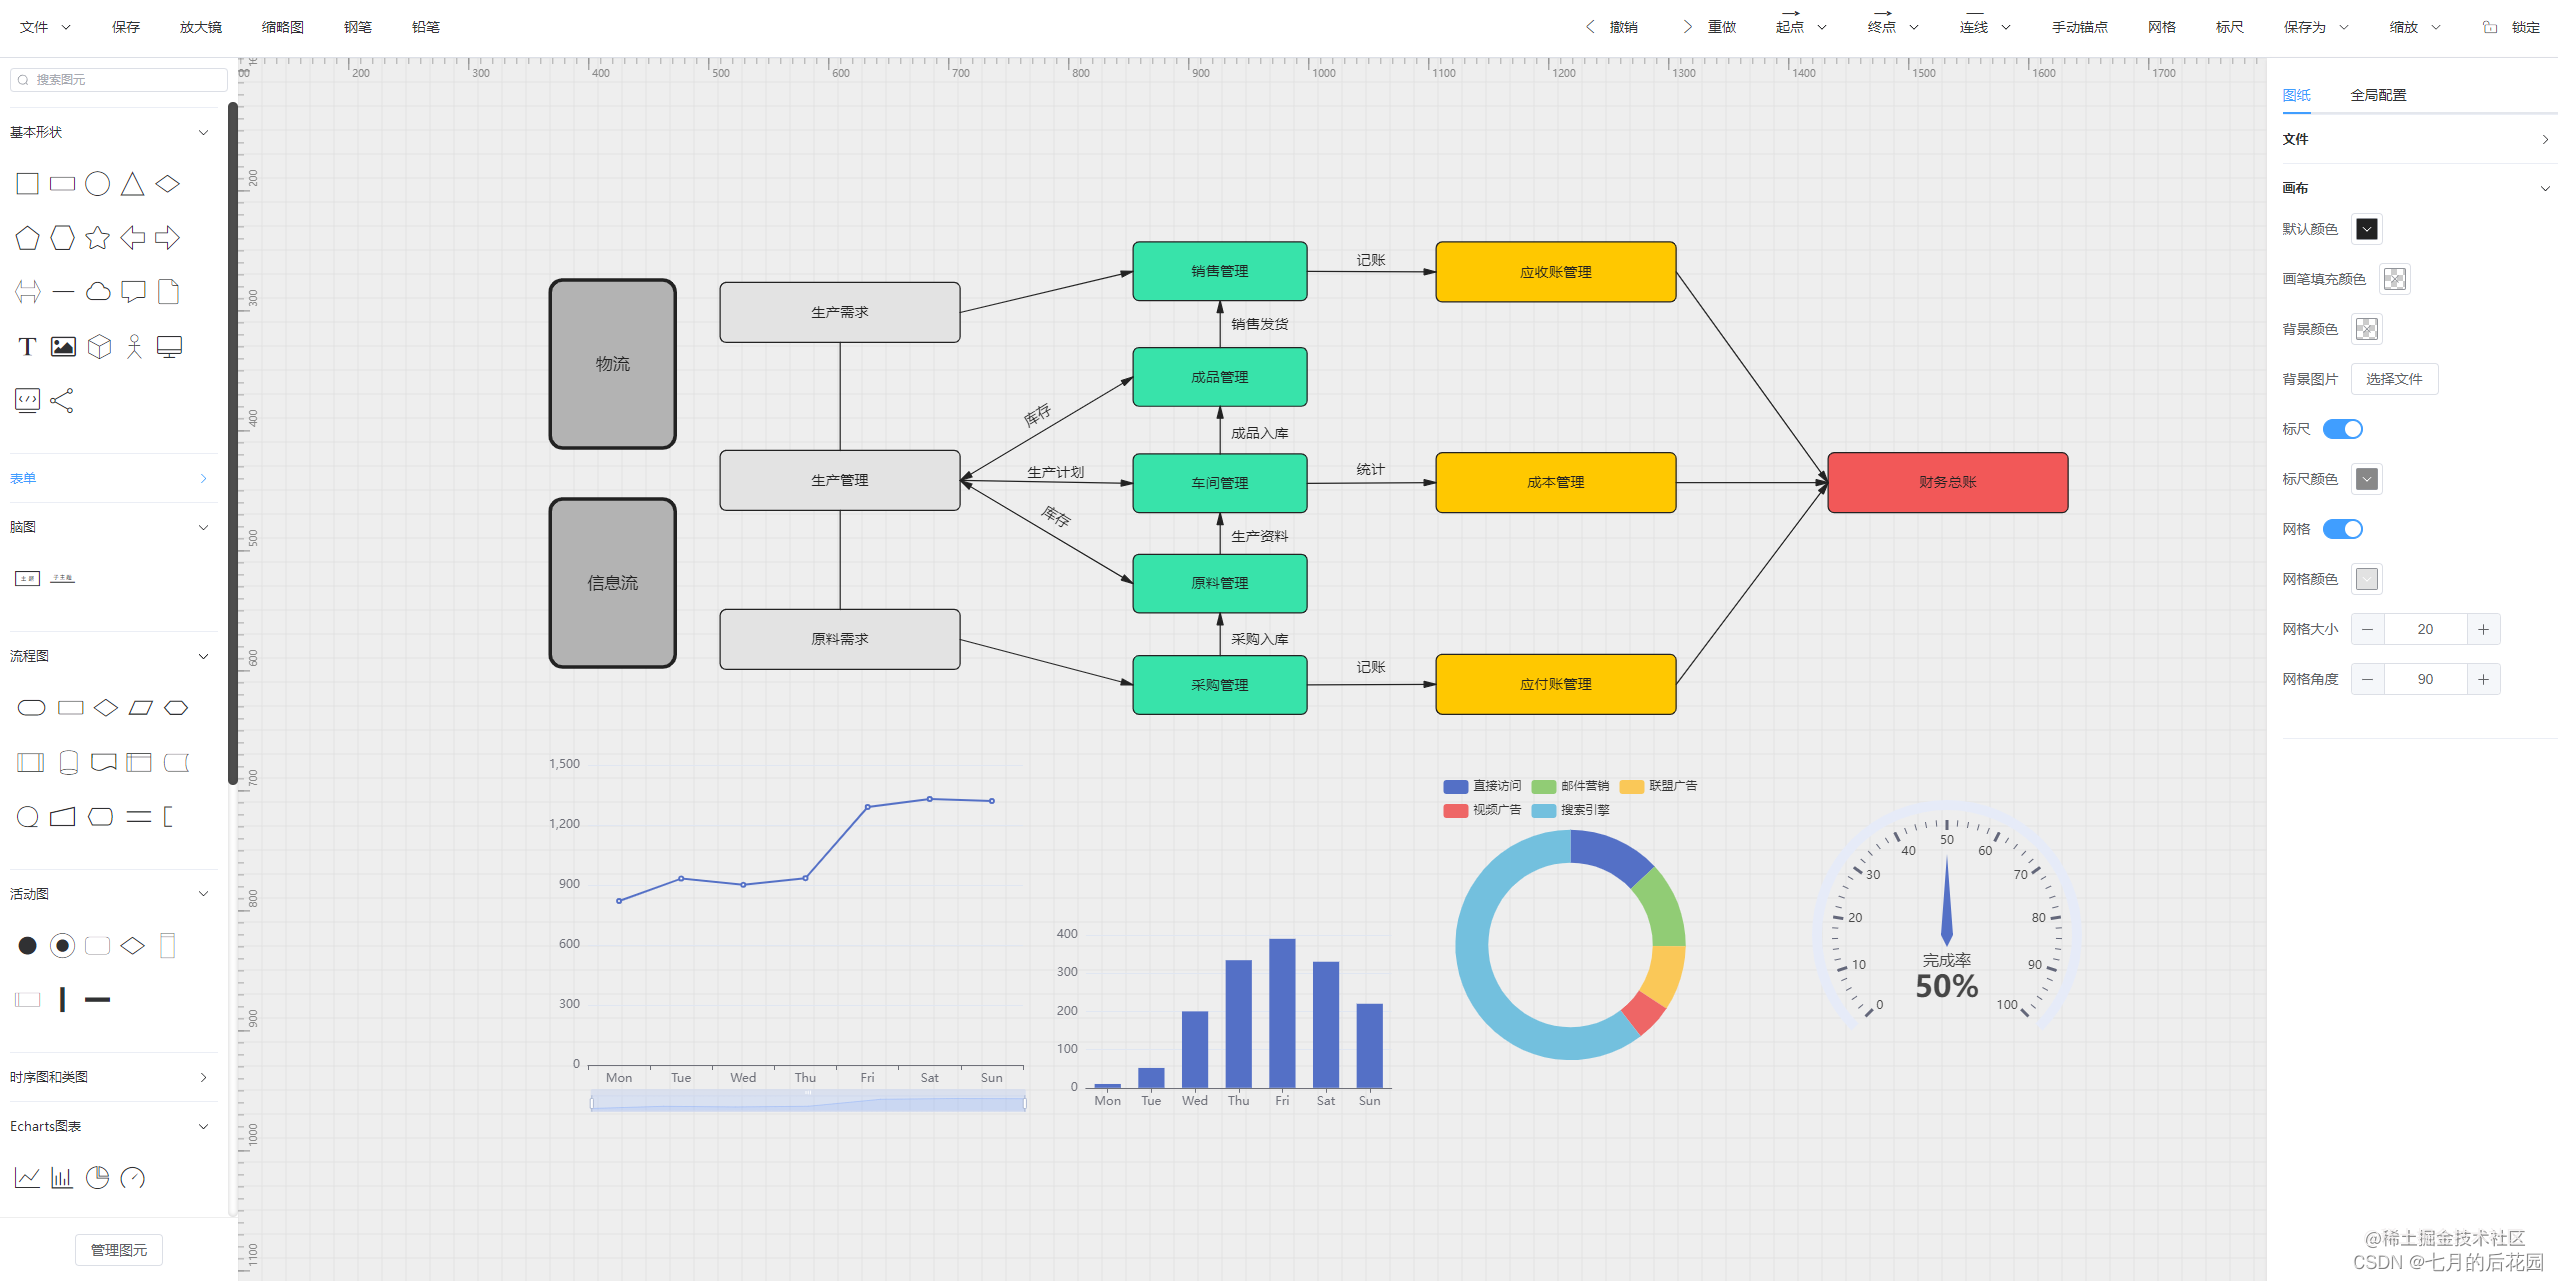Screen dimensions: 2558x1281
Task: Select the code block shape
Action: point(27,400)
